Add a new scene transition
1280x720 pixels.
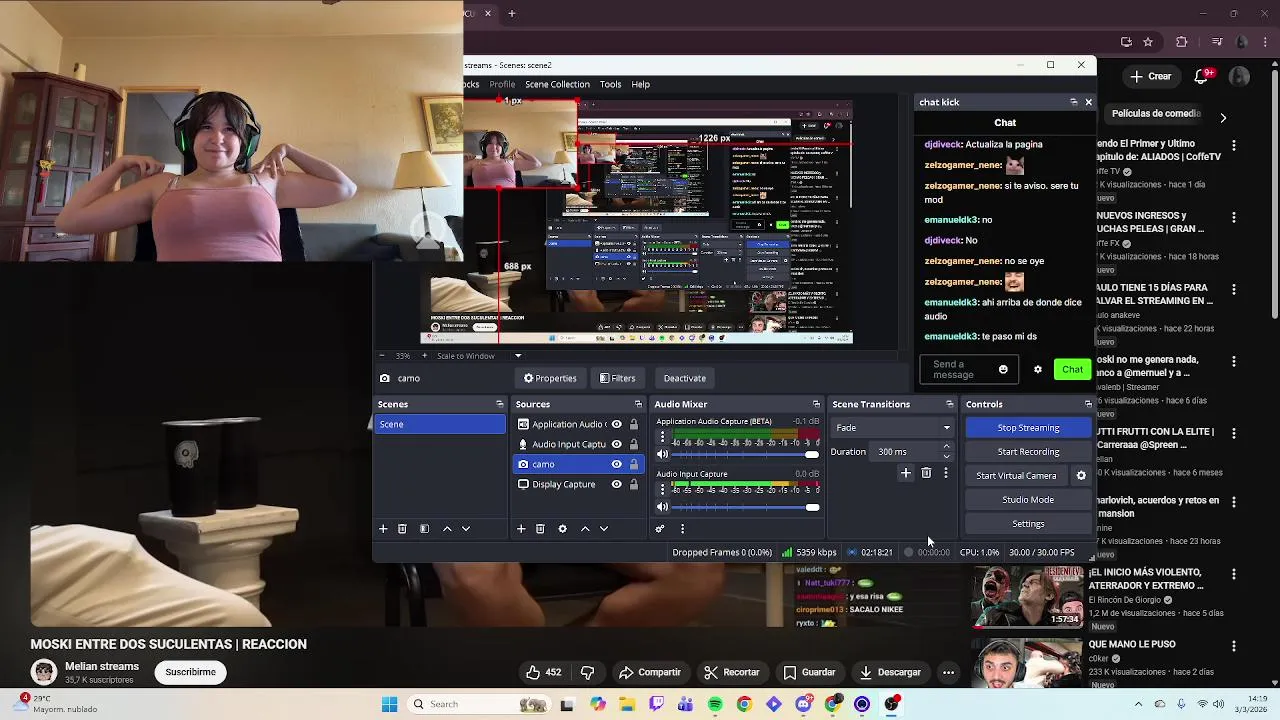tap(906, 473)
